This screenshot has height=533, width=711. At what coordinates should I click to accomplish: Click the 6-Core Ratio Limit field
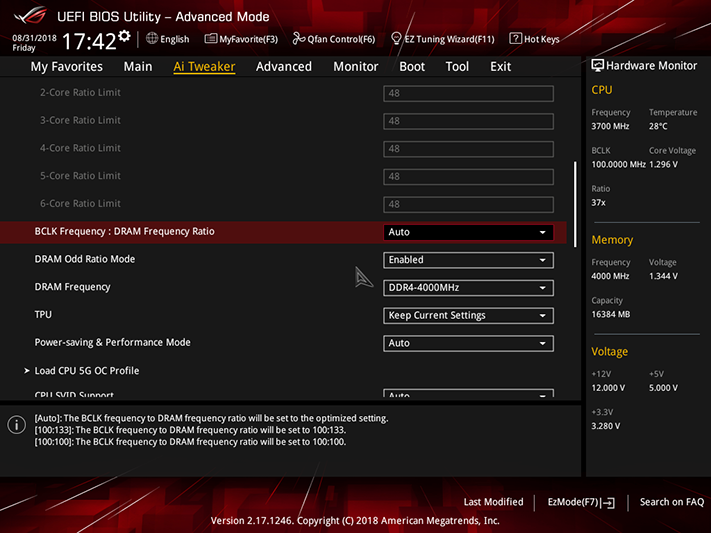coord(468,205)
